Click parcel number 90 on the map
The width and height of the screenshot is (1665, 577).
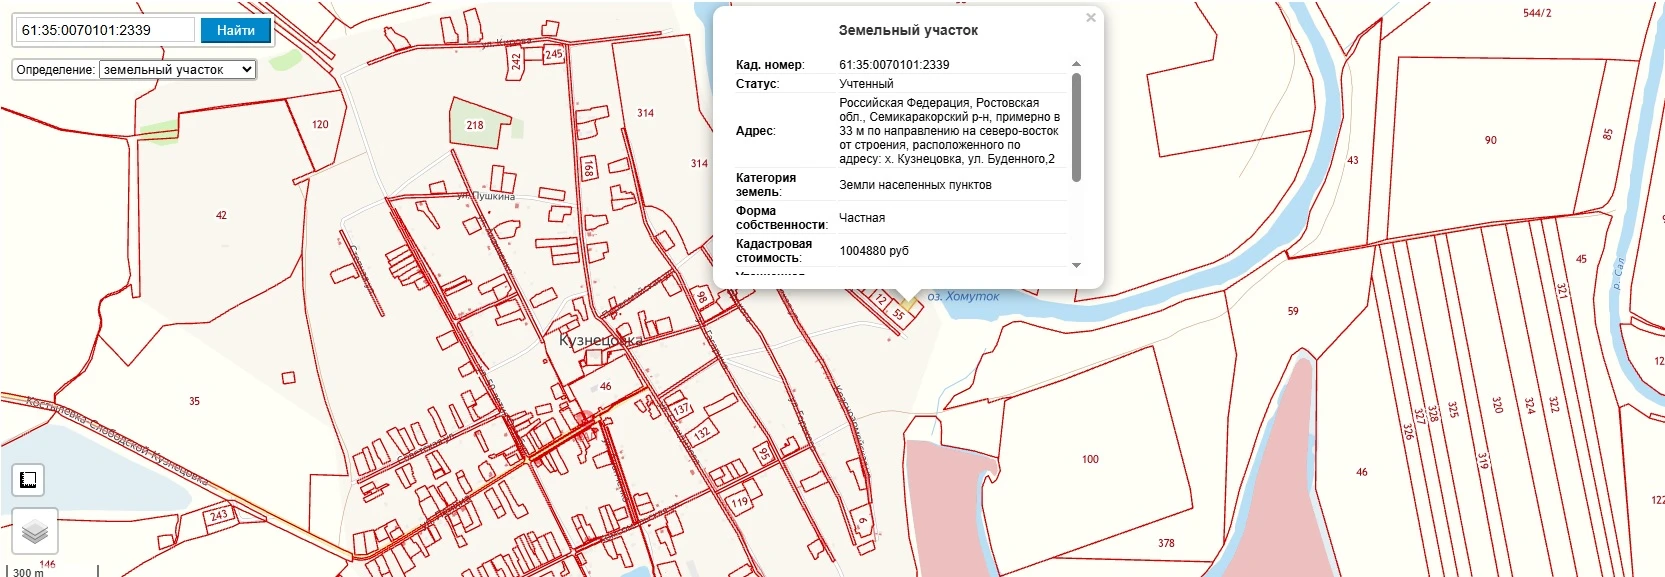pyautogui.click(x=1491, y=140)
